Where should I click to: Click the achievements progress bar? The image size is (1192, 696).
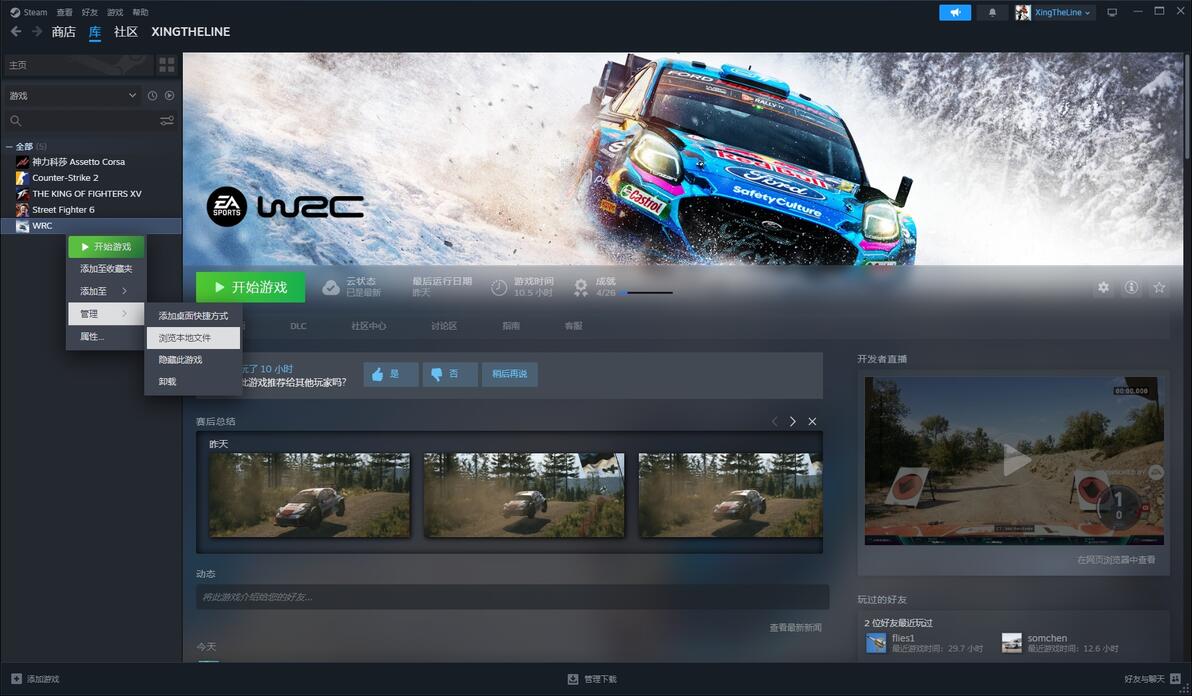point(646,293)
